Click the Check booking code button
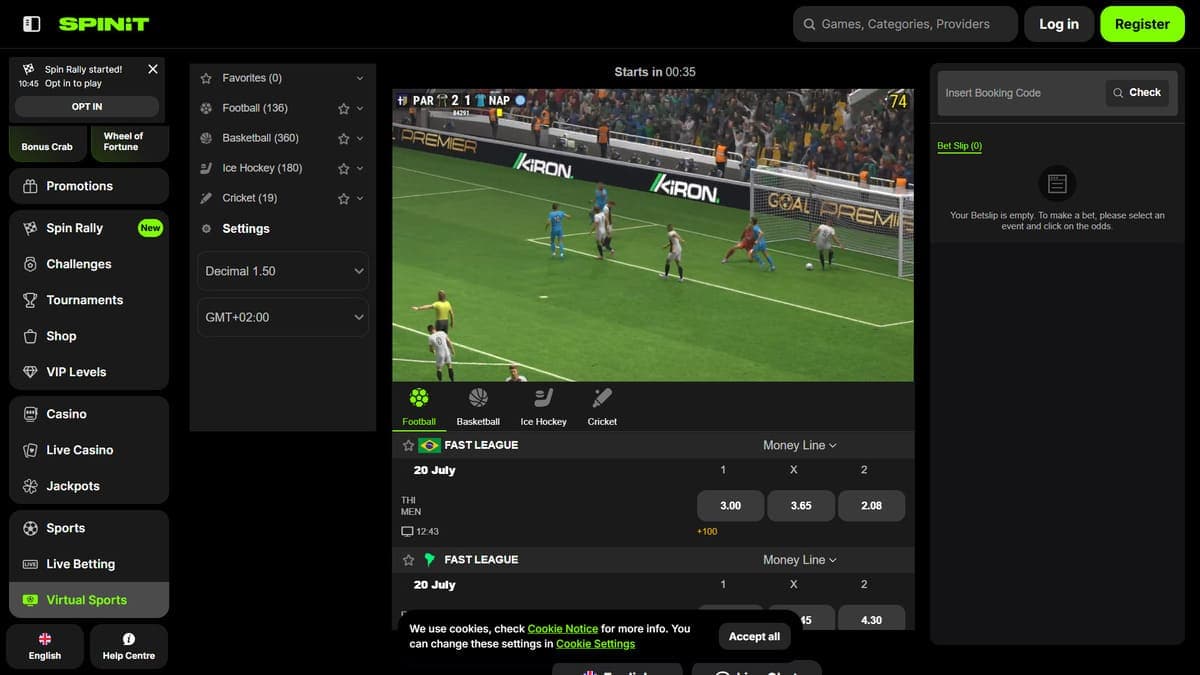Viewport: 1200px width, 675px height. [x=1137, y=93]
